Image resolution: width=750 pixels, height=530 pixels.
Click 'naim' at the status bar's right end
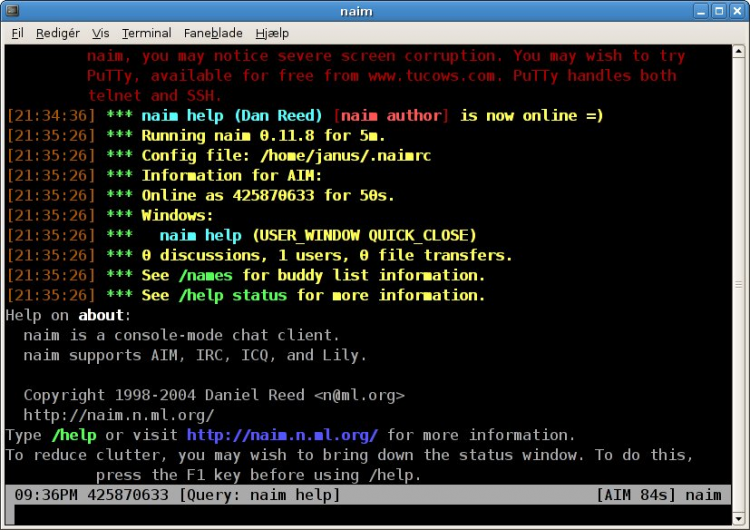click(703, 495)
